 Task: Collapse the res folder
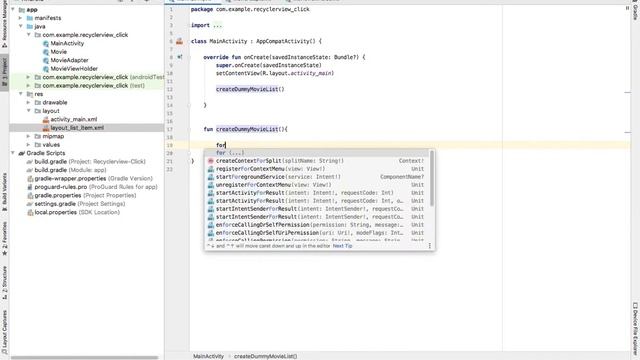coord(21,94)
